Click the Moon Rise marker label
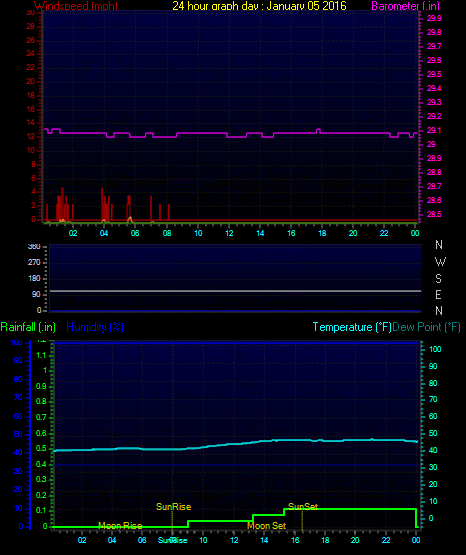 [x=120, y=526]
